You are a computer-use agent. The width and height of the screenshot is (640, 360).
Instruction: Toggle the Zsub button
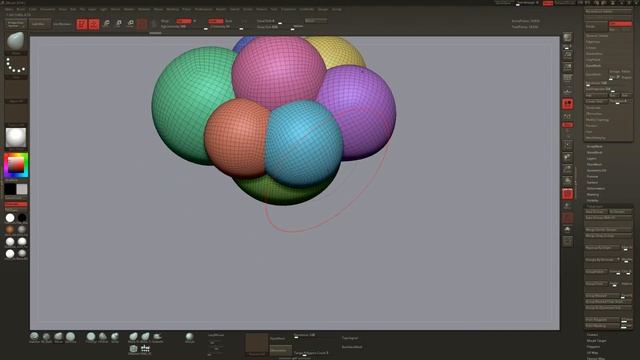click(229, 21)
